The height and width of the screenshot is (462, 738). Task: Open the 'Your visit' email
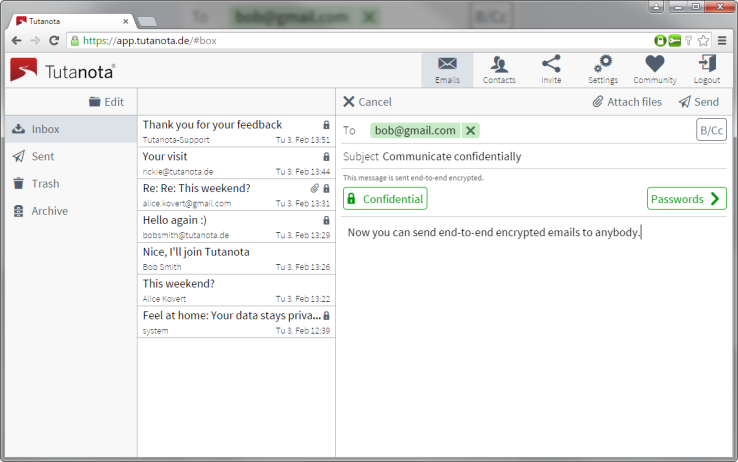pos(236,163)
